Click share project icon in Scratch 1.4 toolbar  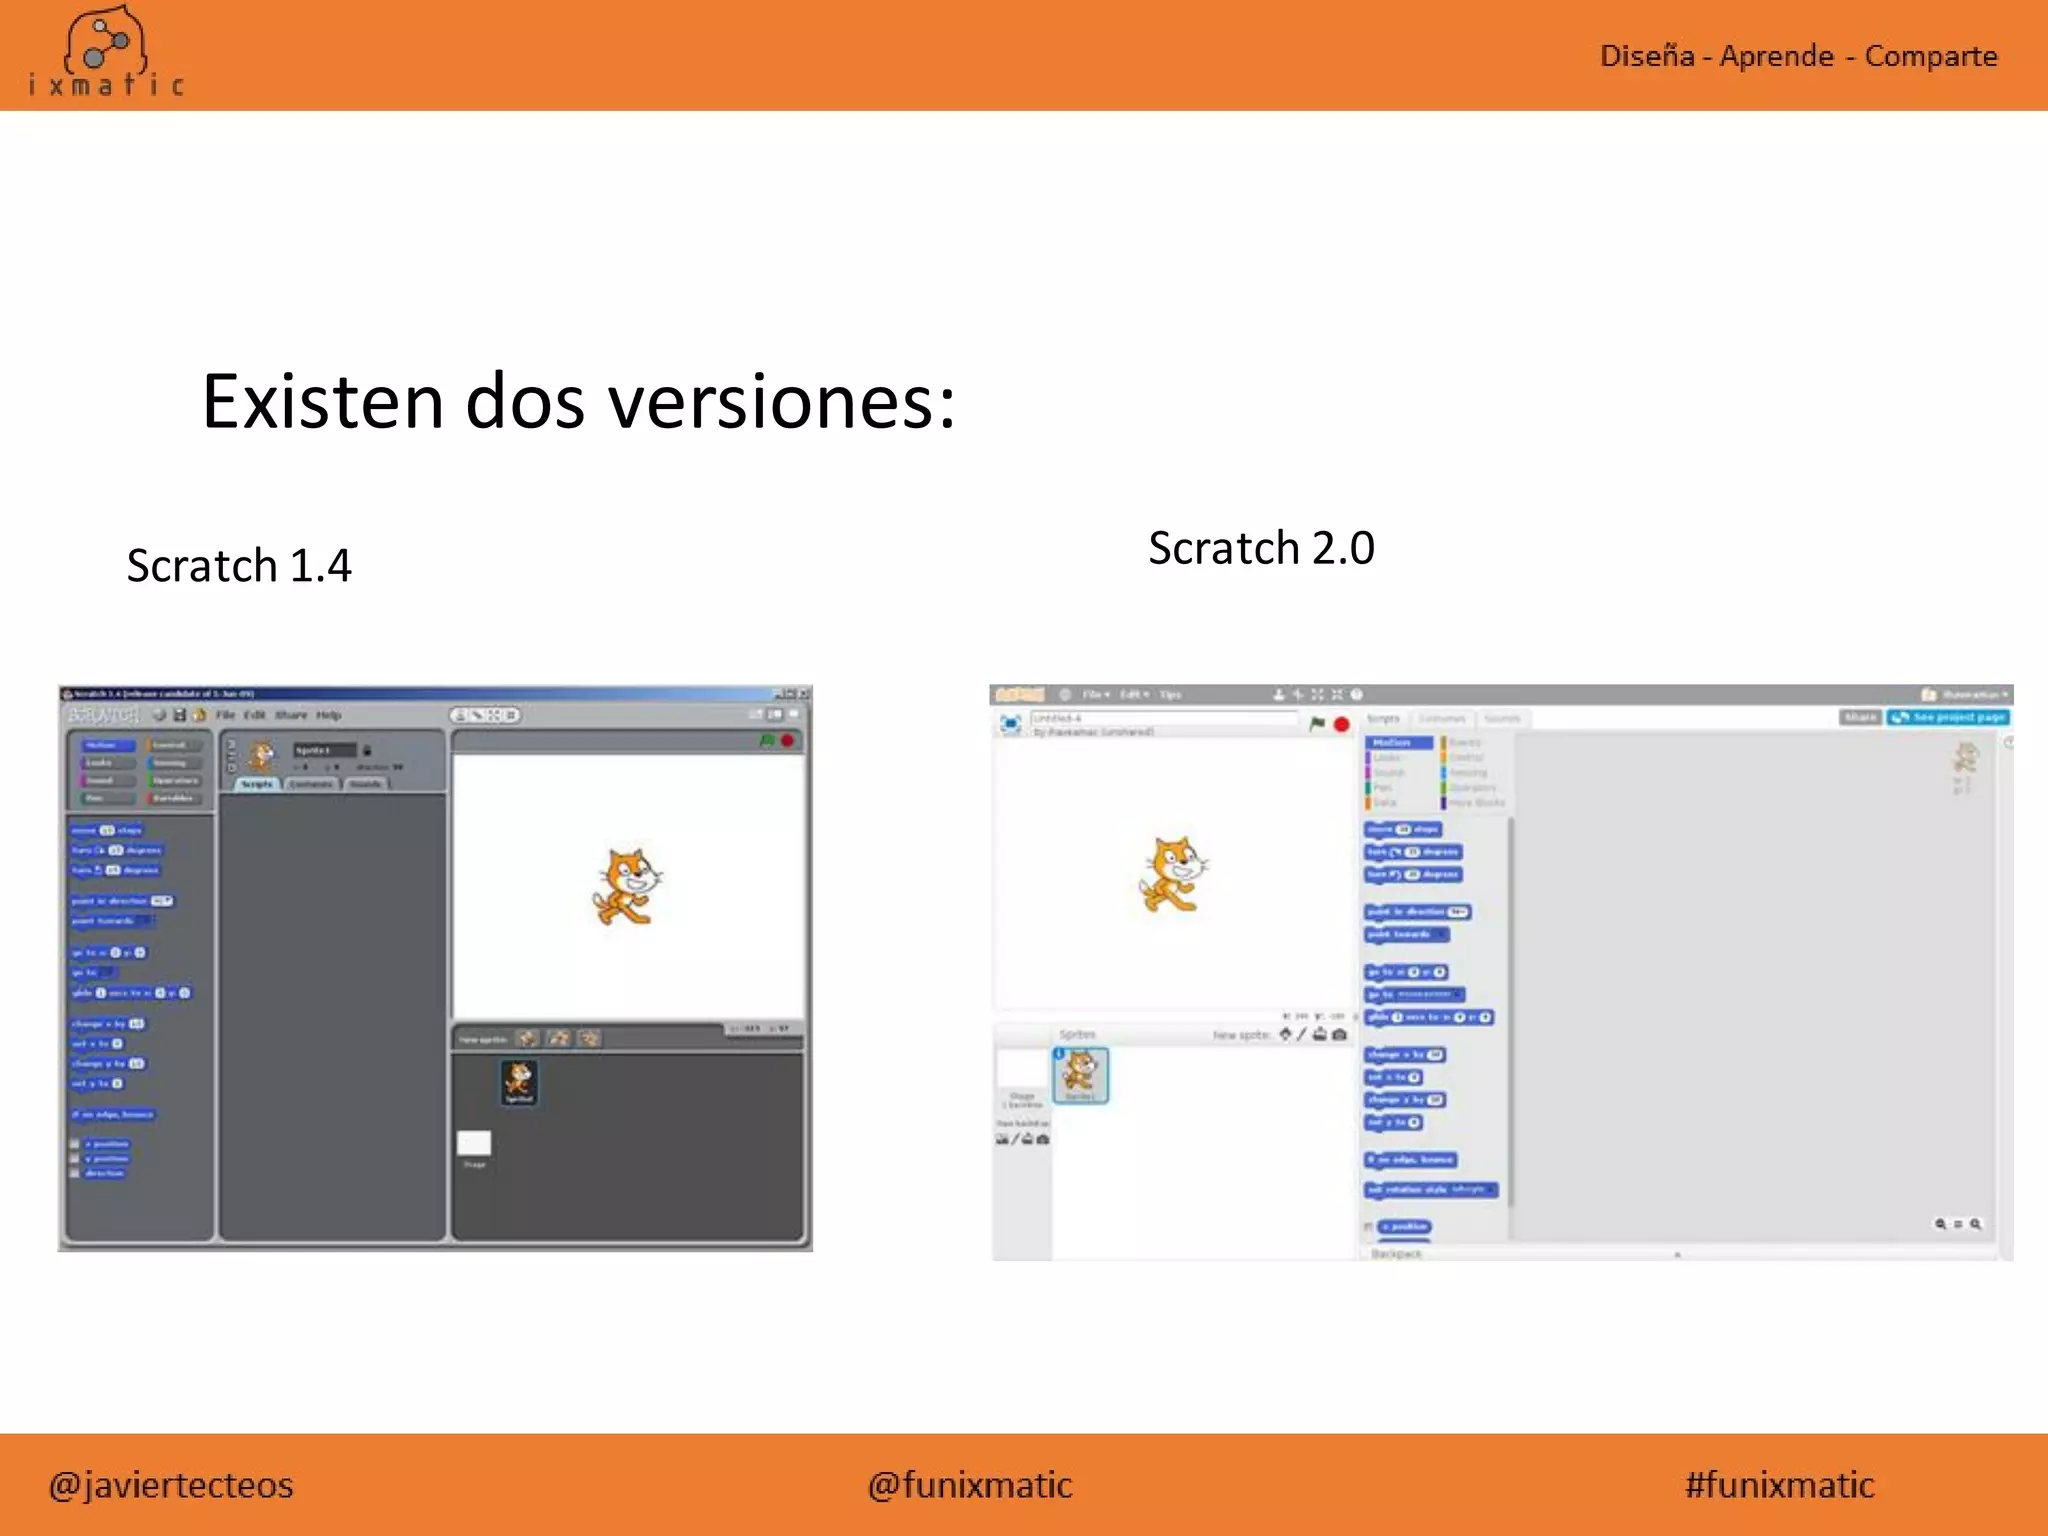click(x=199, y=715)
